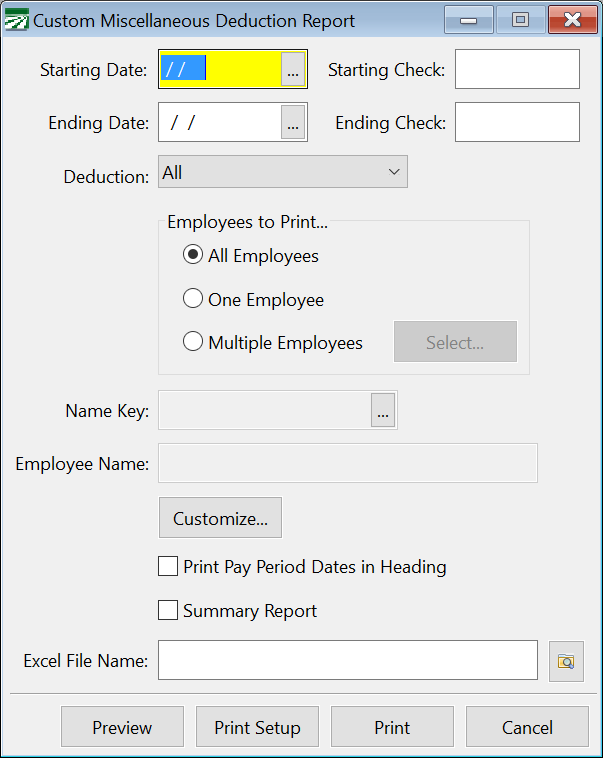Viewport: 603px width, 758px height.
Task: Open Ending Date calendar lookup button
Action: pyautogui.click(x=293, y=122)
